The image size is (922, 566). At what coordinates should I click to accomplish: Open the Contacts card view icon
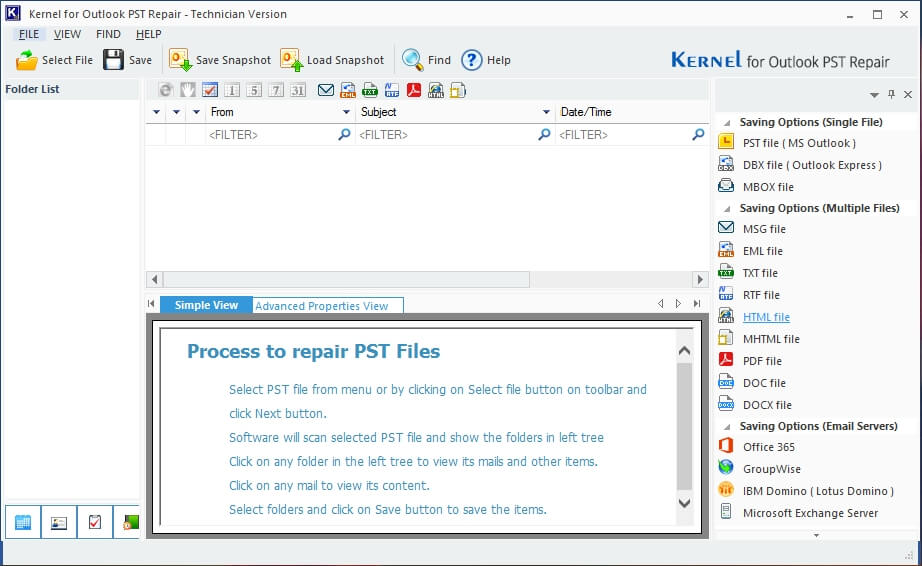coord(59,522)
